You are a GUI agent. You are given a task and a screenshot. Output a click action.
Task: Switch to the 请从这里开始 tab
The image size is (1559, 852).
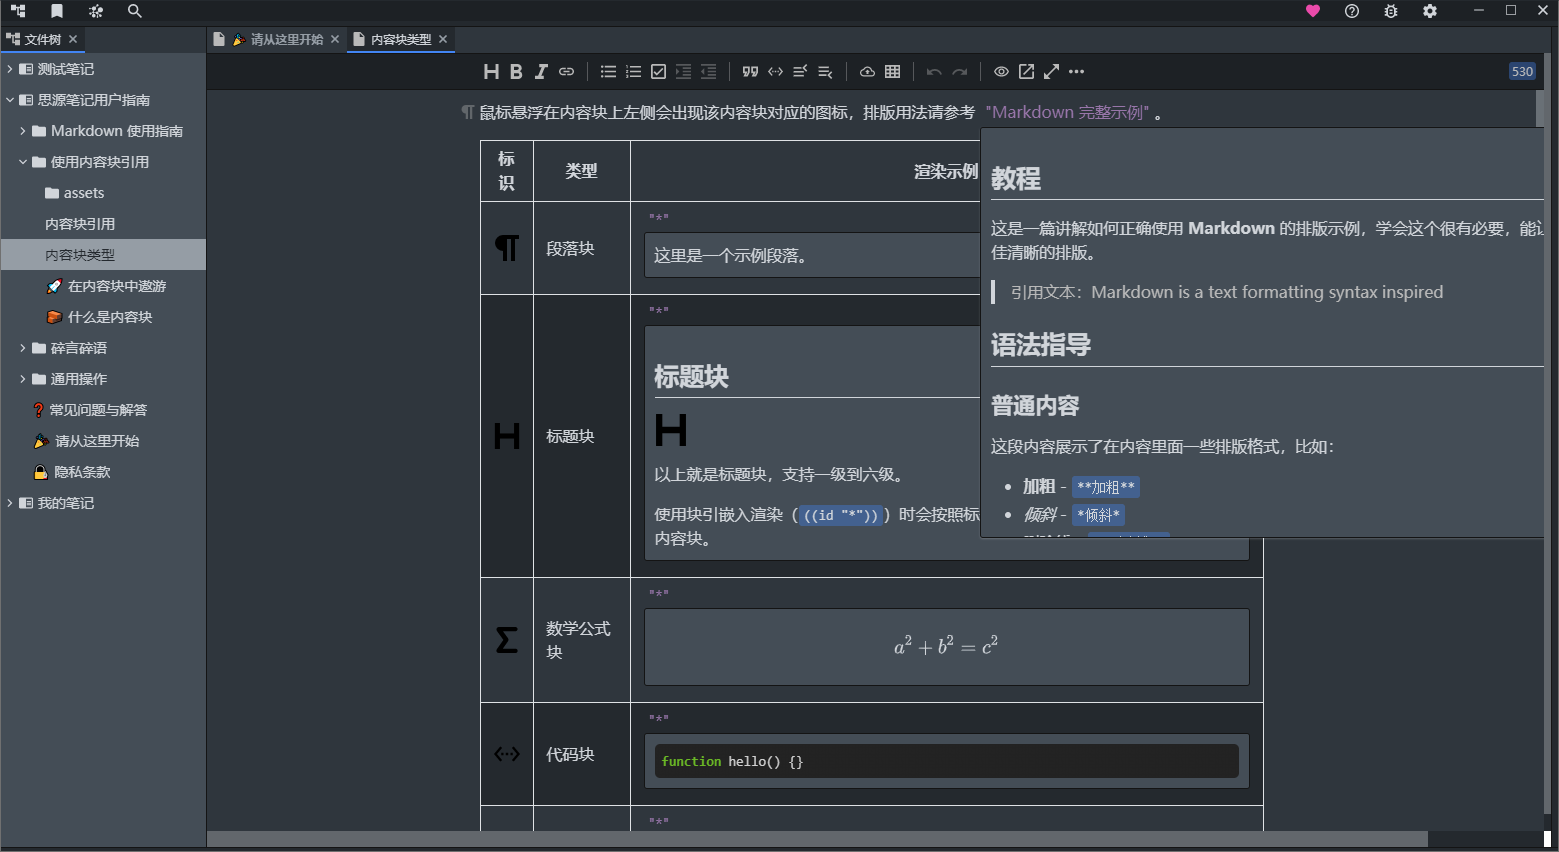coord(286,39)
